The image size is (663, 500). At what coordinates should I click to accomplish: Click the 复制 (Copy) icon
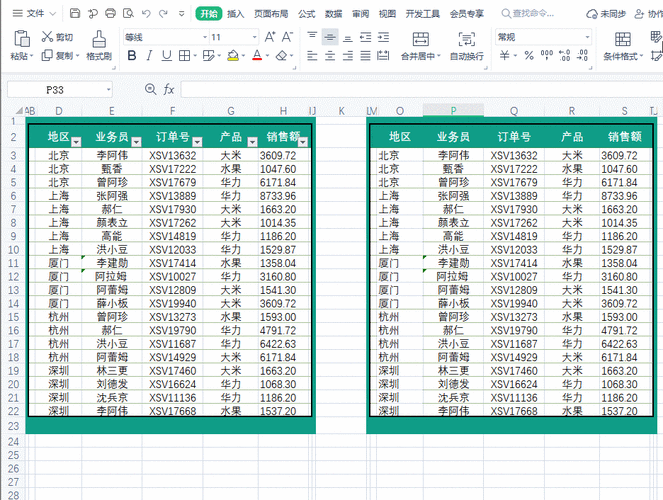coord(47,55)
